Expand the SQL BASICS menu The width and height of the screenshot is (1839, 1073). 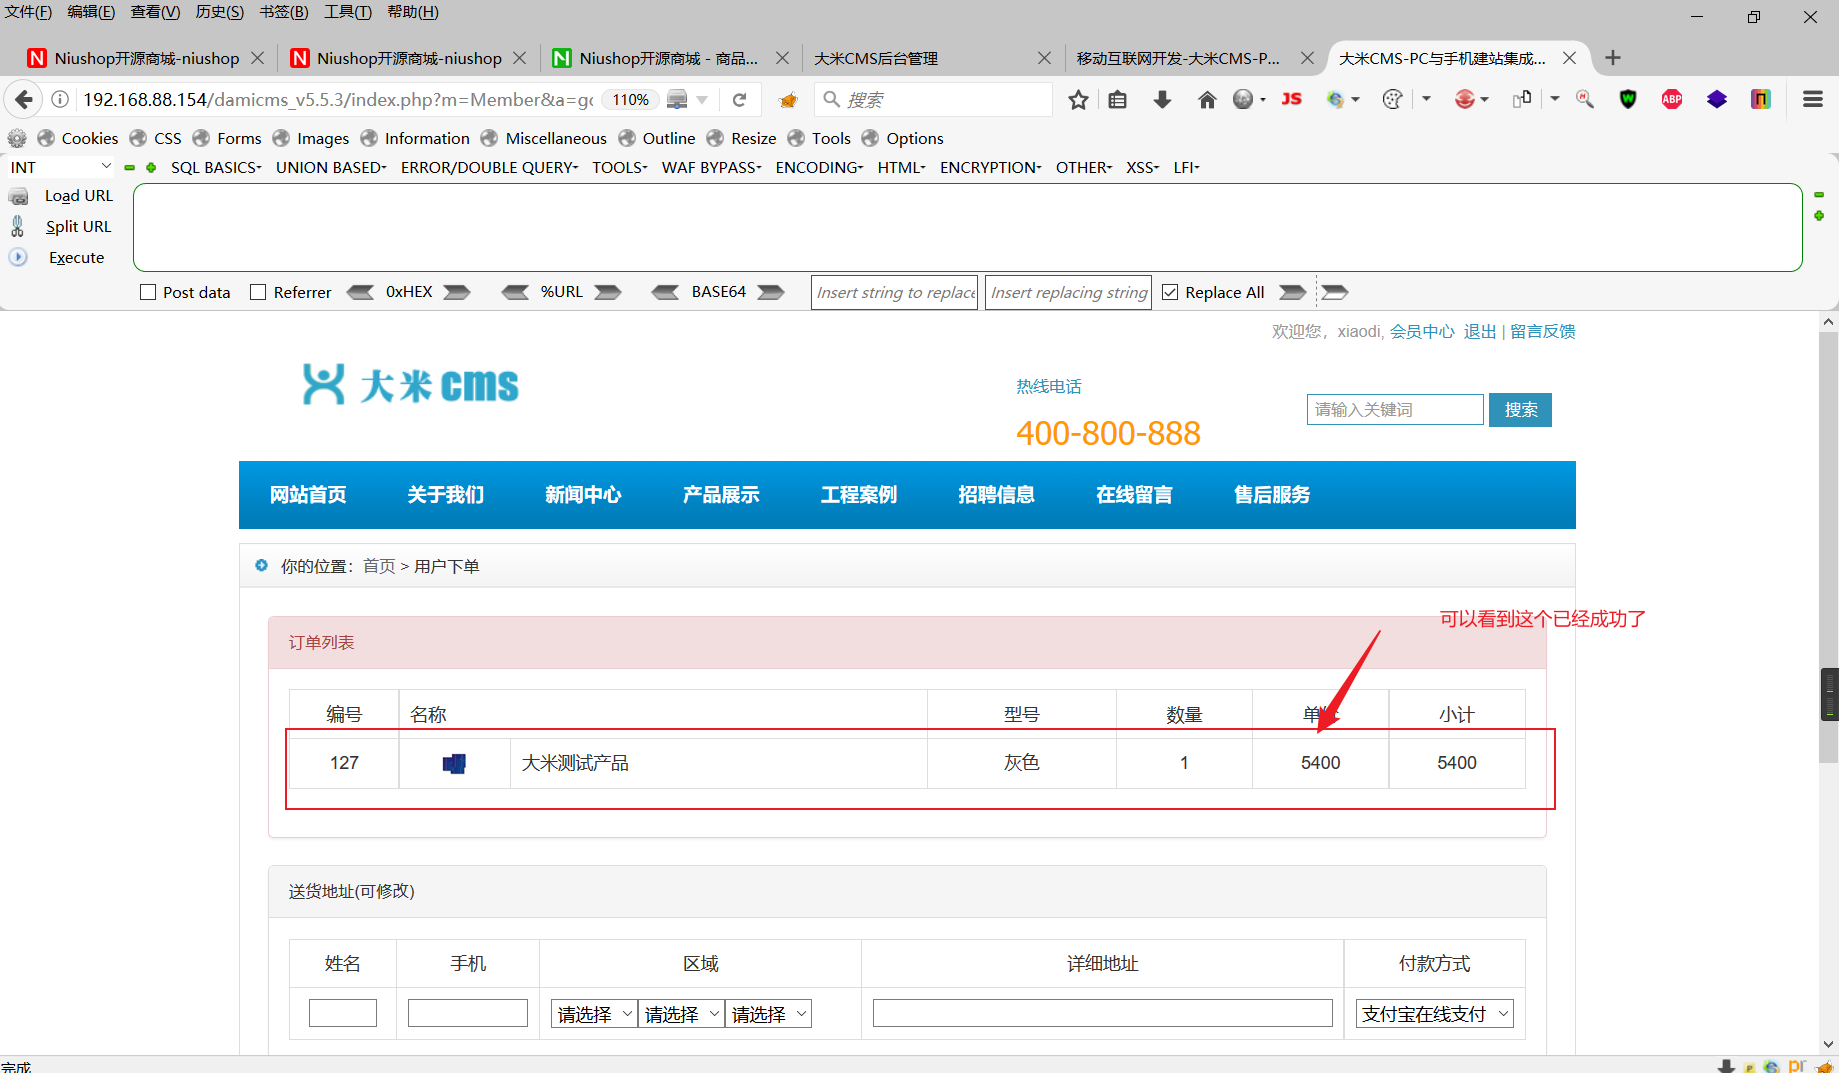pos(216,167)
